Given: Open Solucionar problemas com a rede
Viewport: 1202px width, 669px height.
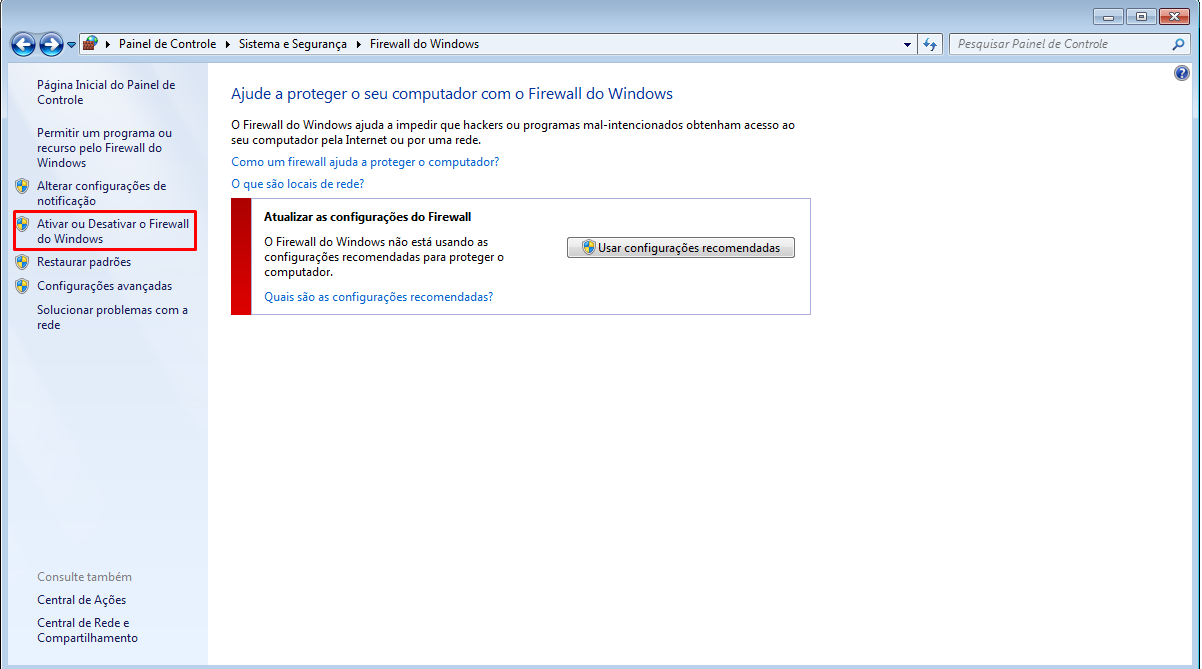Looking at the screenshot, I should click(x=112, y=317).
